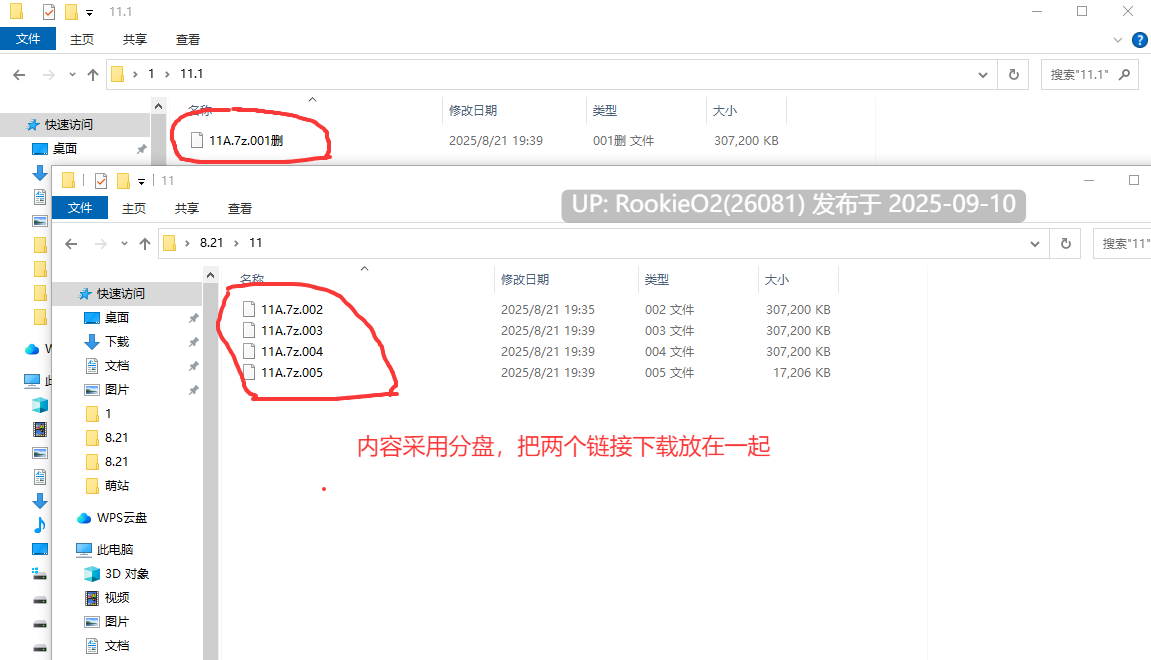Select 桌面 in 11.1 window sidebar
The image size is (1151, 660).
[65, 148]
